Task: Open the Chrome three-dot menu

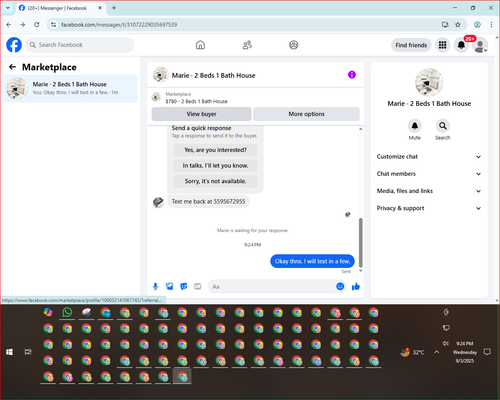Action: tap(491, 24)
